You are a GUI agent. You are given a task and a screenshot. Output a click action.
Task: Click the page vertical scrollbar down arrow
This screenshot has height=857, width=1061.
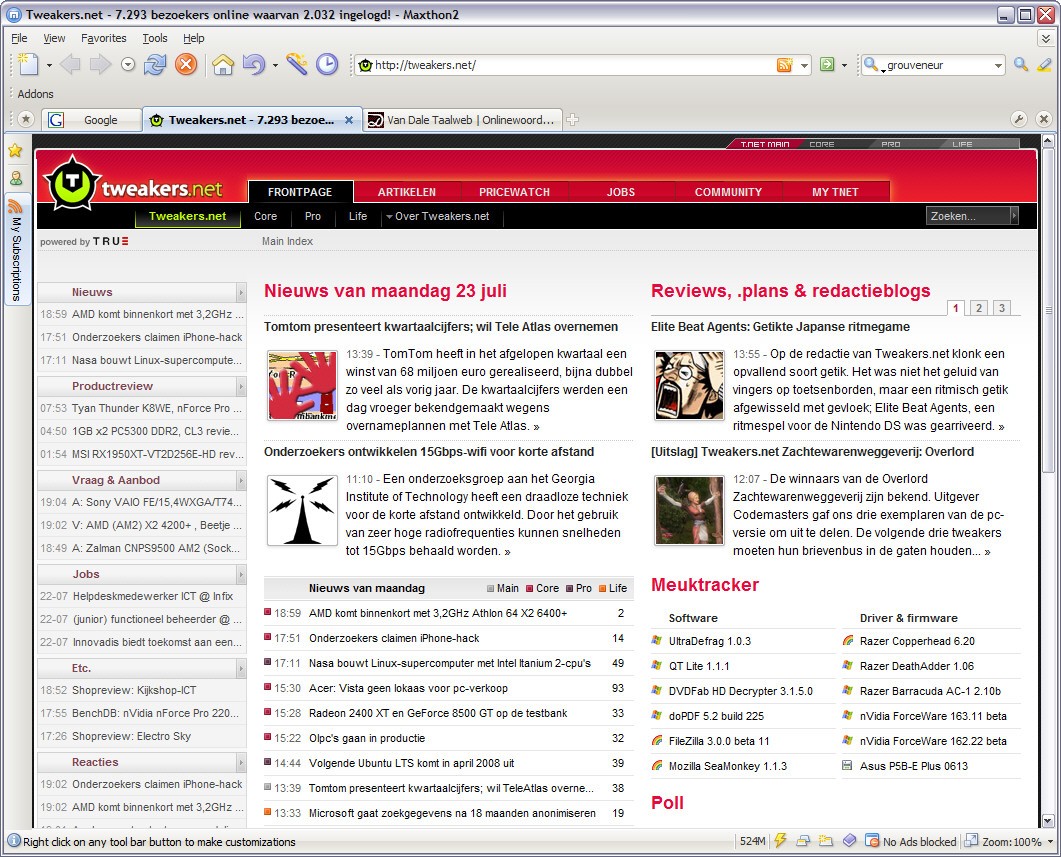click(1047, 820)
